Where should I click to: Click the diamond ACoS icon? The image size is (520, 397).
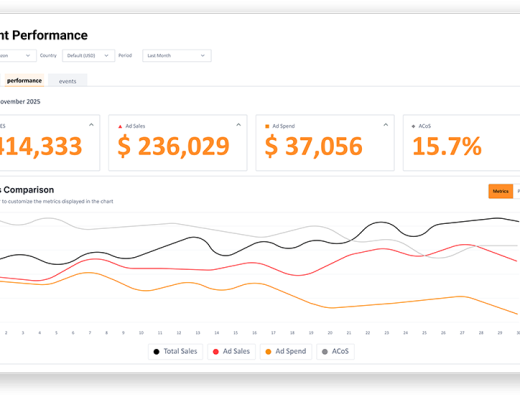413,126
